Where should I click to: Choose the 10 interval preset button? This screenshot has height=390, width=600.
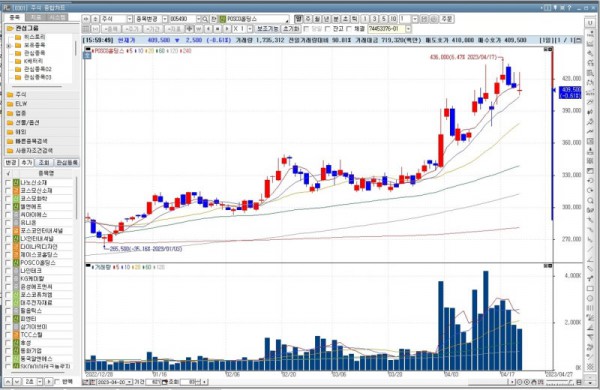pos(393,19)
